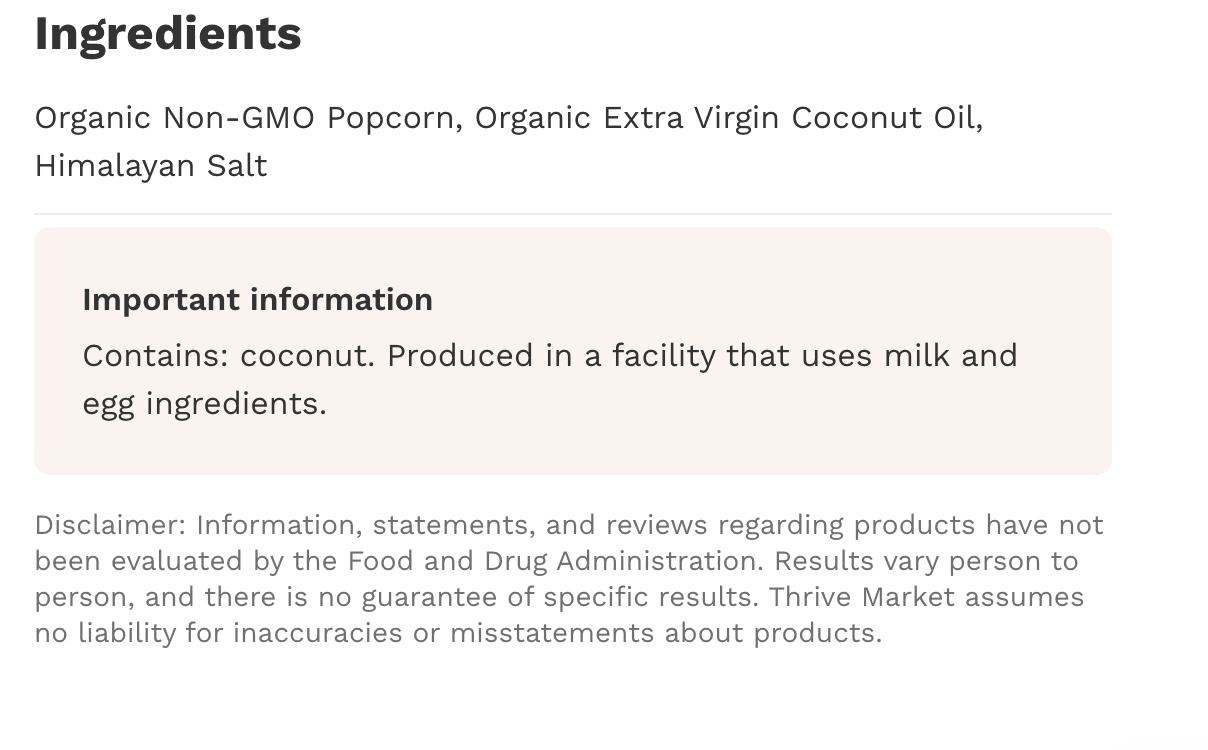Click the "Himalayan Salt" ingredient

[151, 166]
